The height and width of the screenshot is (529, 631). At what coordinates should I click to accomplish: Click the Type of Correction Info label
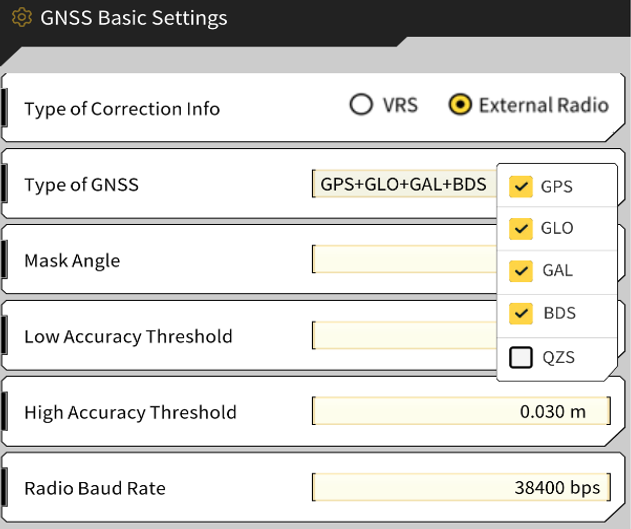(x=122, y=109)
